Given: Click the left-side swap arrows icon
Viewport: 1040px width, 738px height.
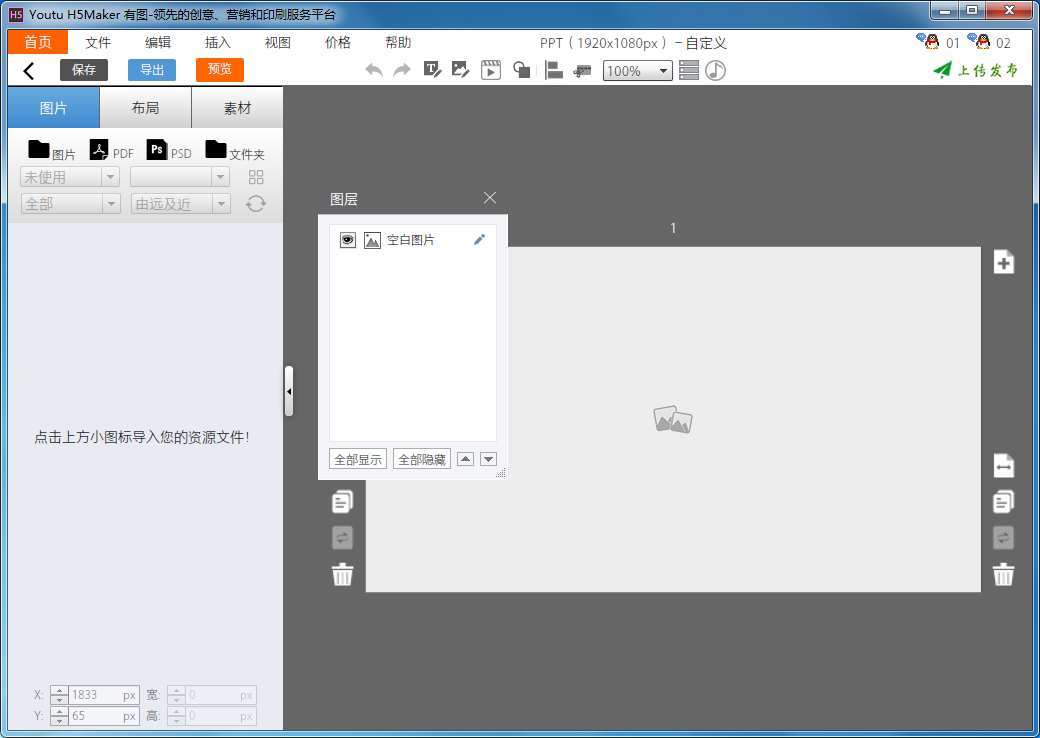Looking at the screenshot, I should click(x=342, y=538).
